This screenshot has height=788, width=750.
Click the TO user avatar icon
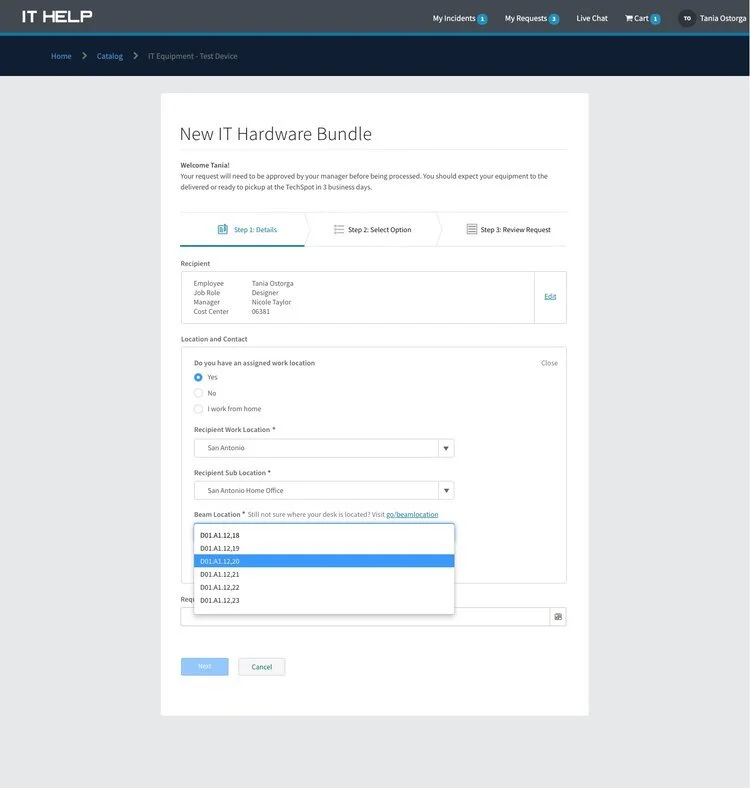(687, 19)
